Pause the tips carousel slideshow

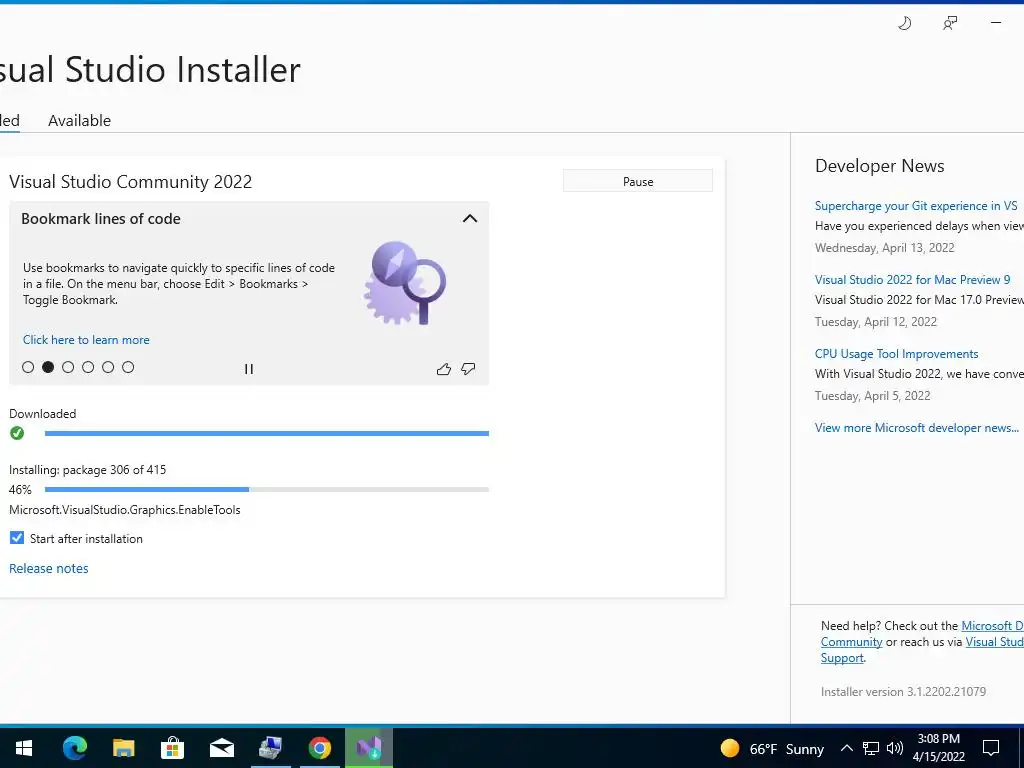coord(249,369)
